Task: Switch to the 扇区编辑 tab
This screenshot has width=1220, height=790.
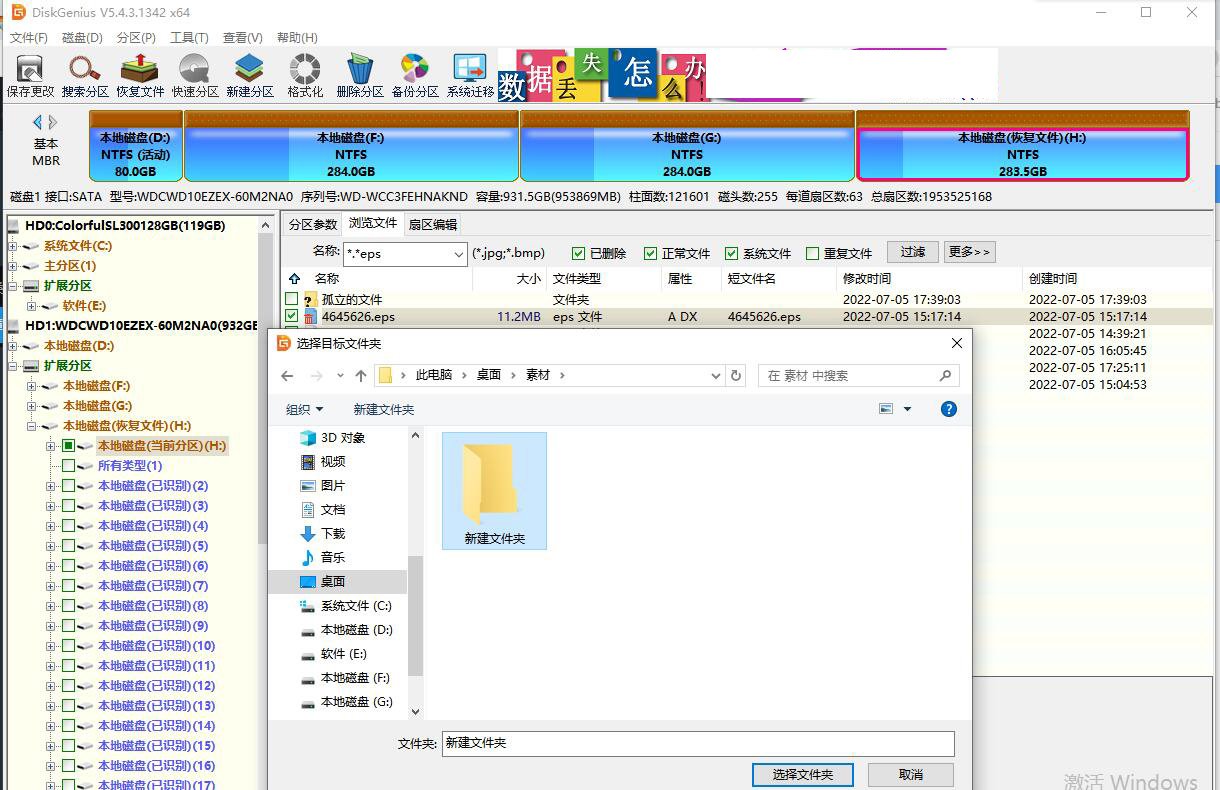Action: (433, 224)
